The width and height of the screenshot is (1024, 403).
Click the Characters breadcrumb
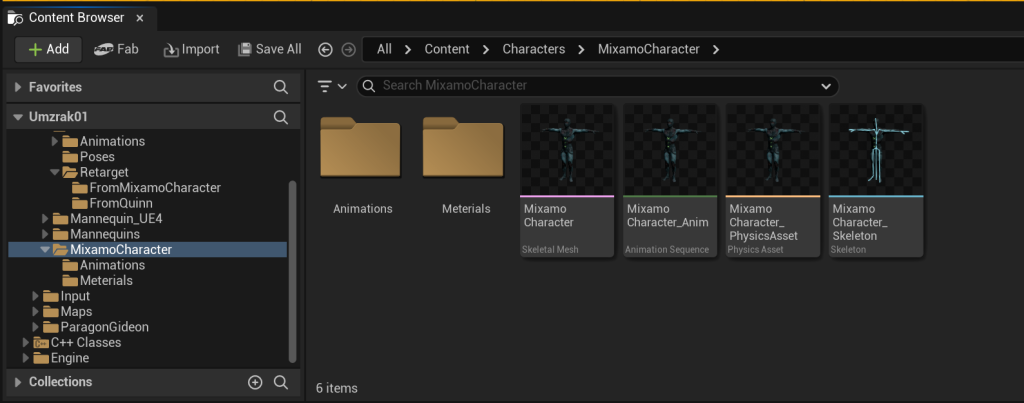[534, 49]
